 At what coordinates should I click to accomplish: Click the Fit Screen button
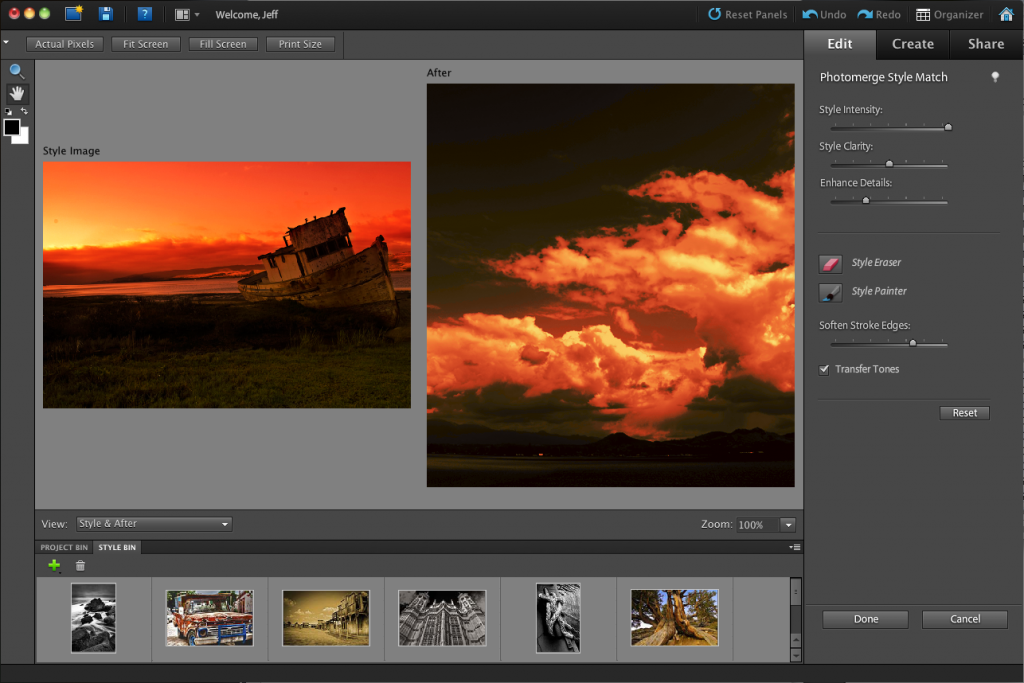tap(146, 44)
